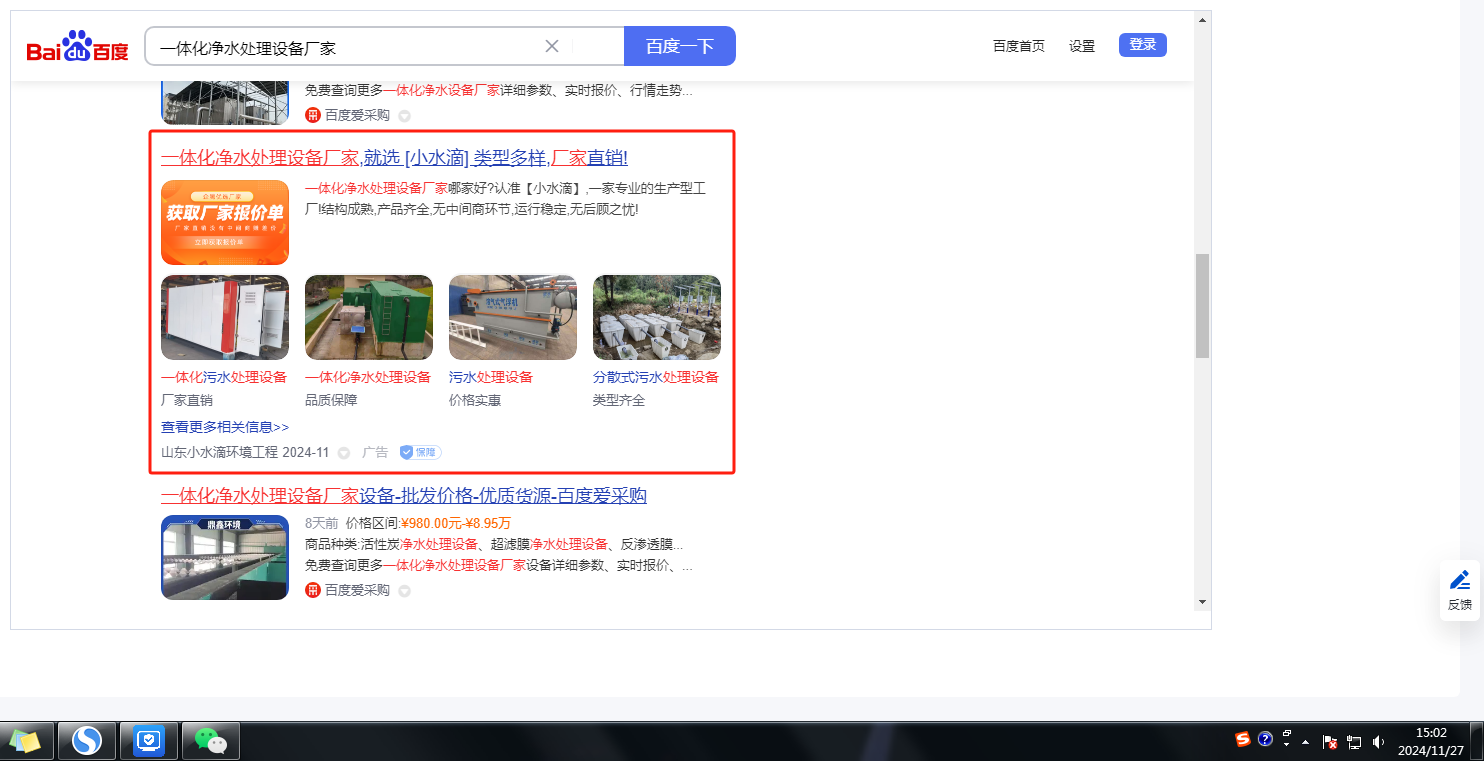Expand dropdown next to top 百度爱采购 source
The height and width of the screenshot is (761, 1484).
click(x=404, y=116)
